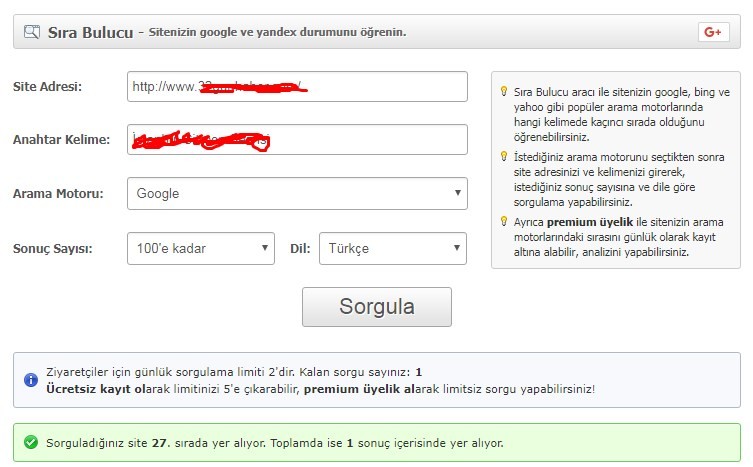Click the lightbulb beside 'Sıra Bulucu aracı ile'
Viewport: 753px width, 467px height.
point(504,91)
